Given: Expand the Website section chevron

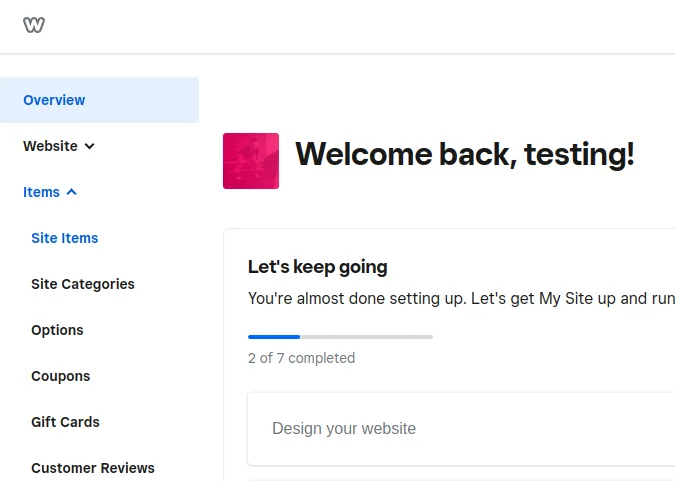Looking at the screenshot, I should click(90, 146).
